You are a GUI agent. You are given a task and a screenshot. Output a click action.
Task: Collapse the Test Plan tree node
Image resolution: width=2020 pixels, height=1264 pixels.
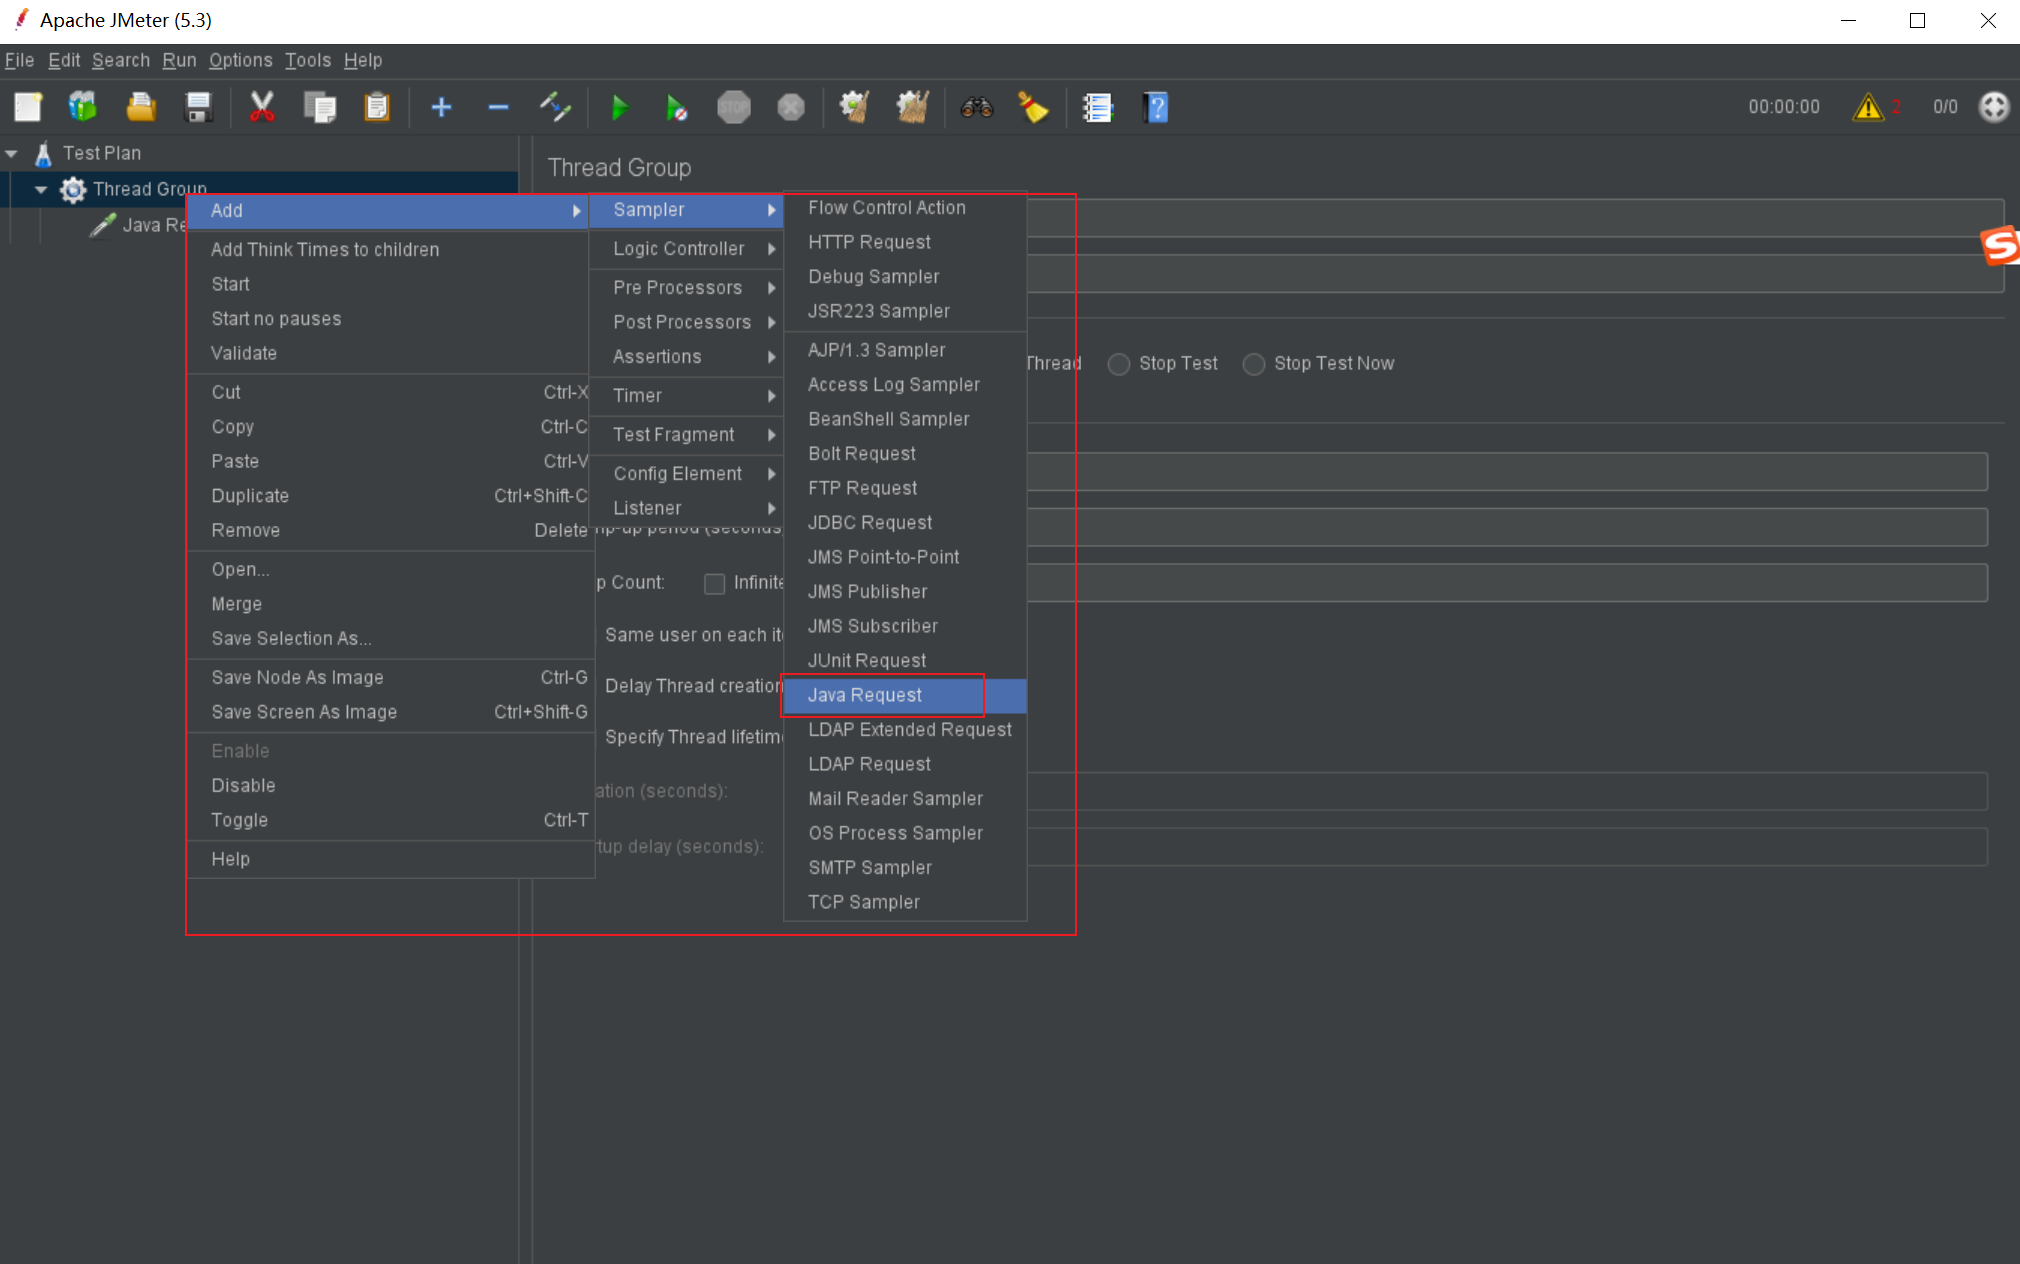tap(12, 153)
